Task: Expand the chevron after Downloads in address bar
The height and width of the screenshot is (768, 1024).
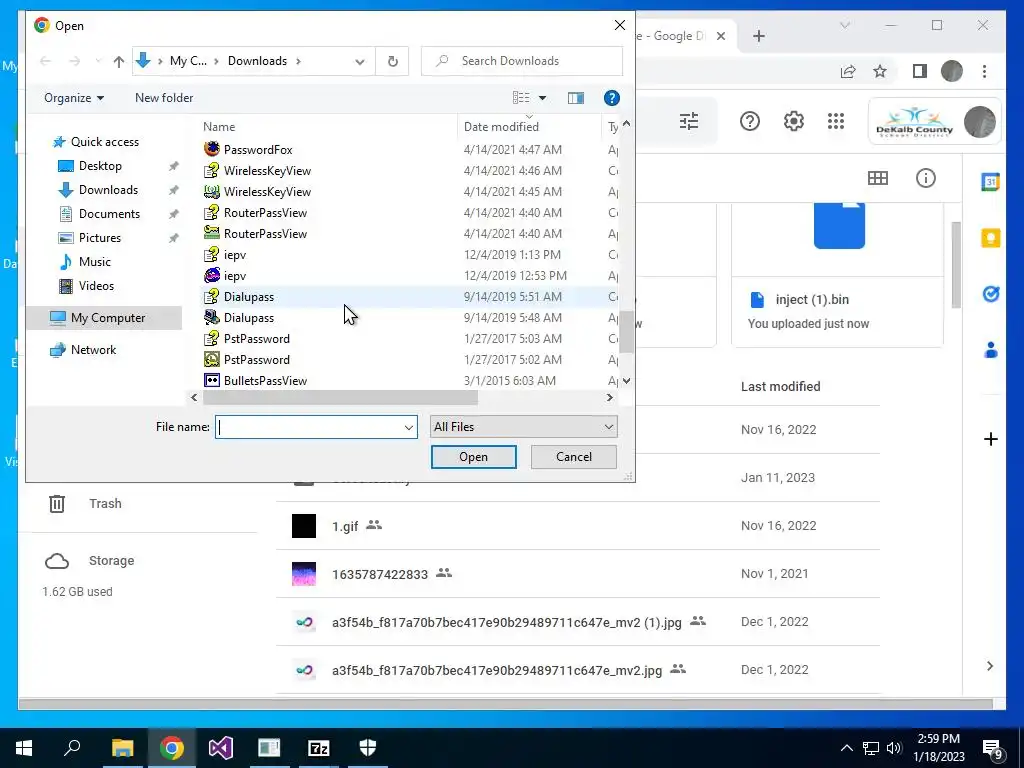Action: pos(298,61)
